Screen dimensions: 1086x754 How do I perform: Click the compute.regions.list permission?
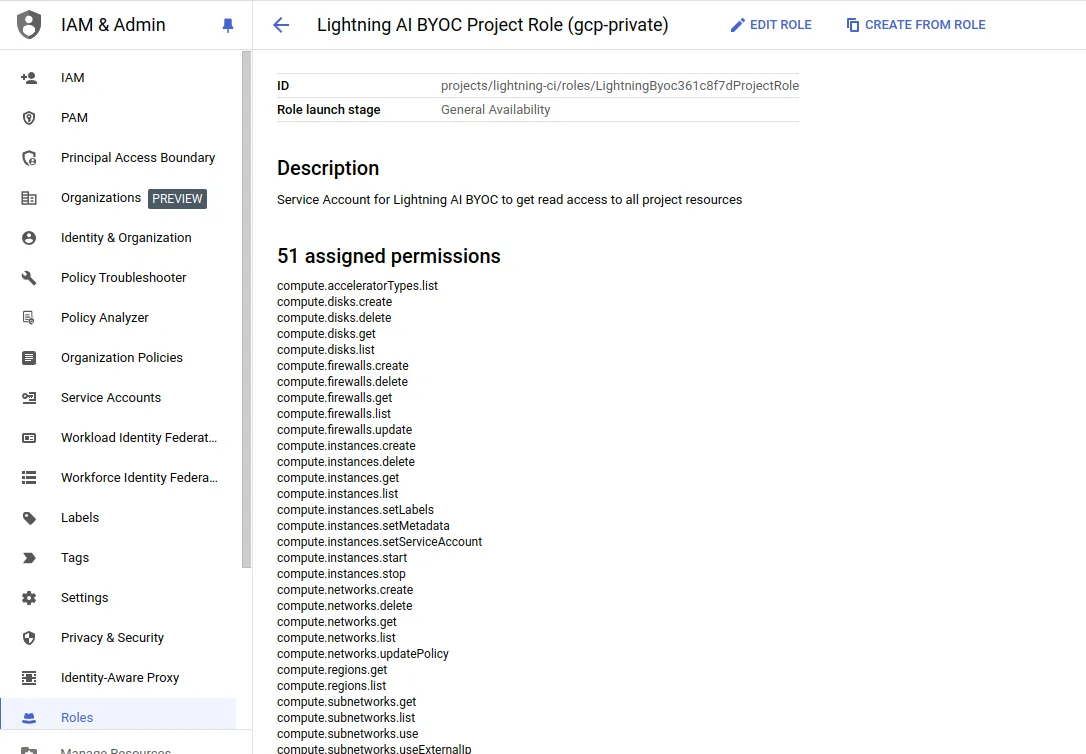coord(332,686)
